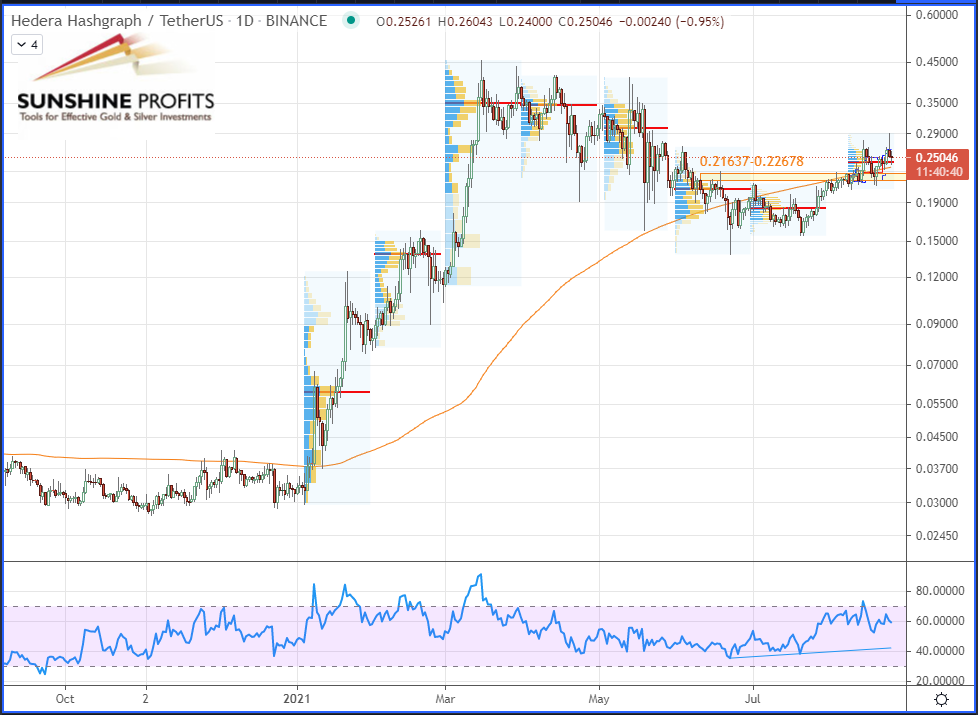Click the current price label 0.25046 on axis
978x715 pixels.
click(x=939, y=158)
